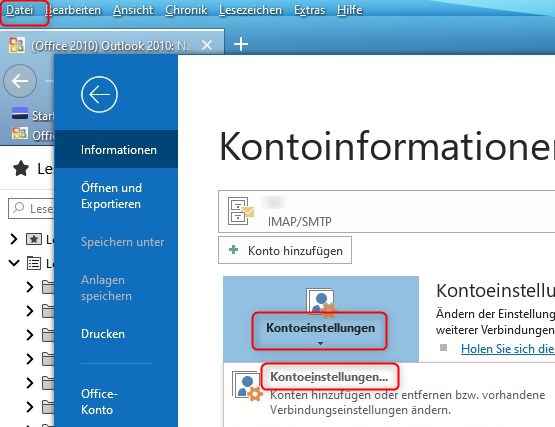The image size is (555, 427).
Task: Click the green plus icon on Konto hinzufügen
Action: point(234,250)
